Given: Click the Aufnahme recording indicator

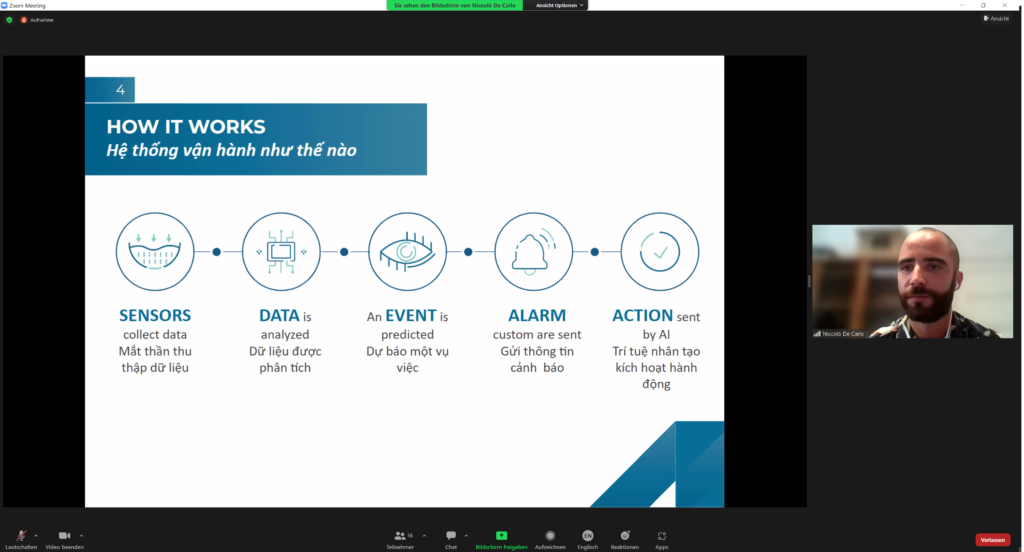Looking at the screenshot, I should click(x=37, y=19).
